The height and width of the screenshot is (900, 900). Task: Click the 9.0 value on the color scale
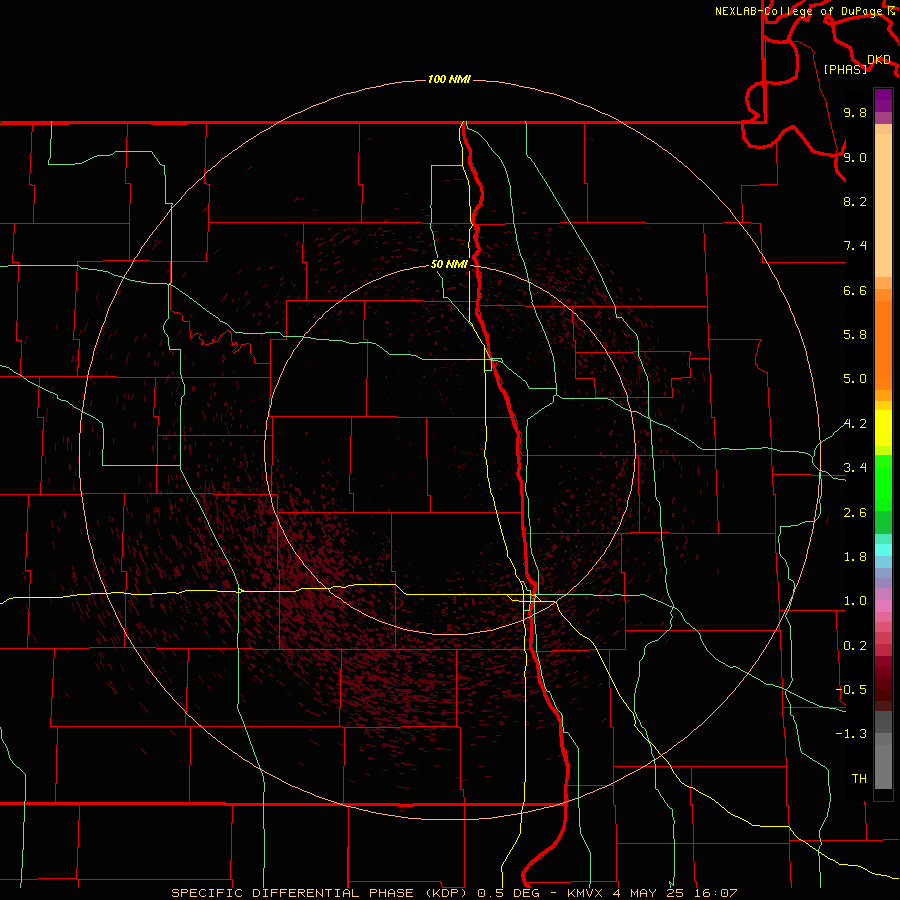(x=855, y=157)
